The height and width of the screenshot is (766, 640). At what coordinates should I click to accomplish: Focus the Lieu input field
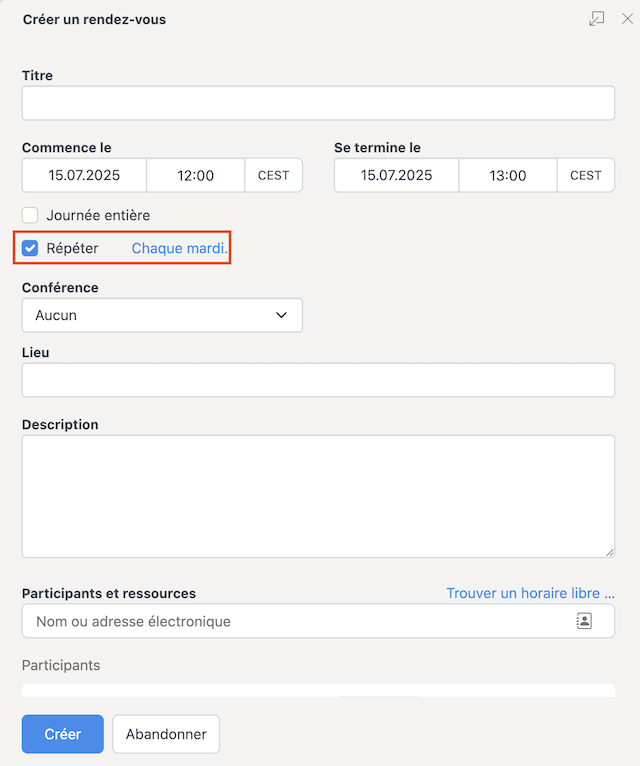(x=318, y=380)
